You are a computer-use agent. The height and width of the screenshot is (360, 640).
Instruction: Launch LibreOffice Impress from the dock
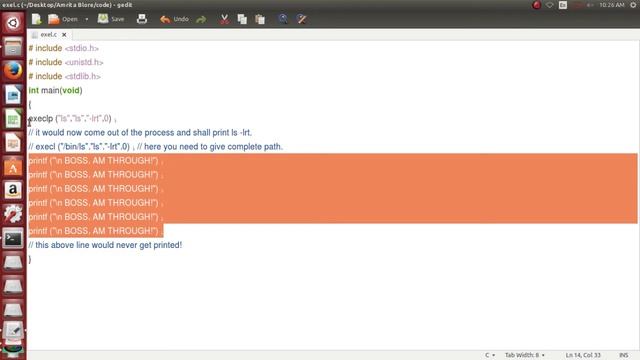pyautogui.click(x=13, y=143)
